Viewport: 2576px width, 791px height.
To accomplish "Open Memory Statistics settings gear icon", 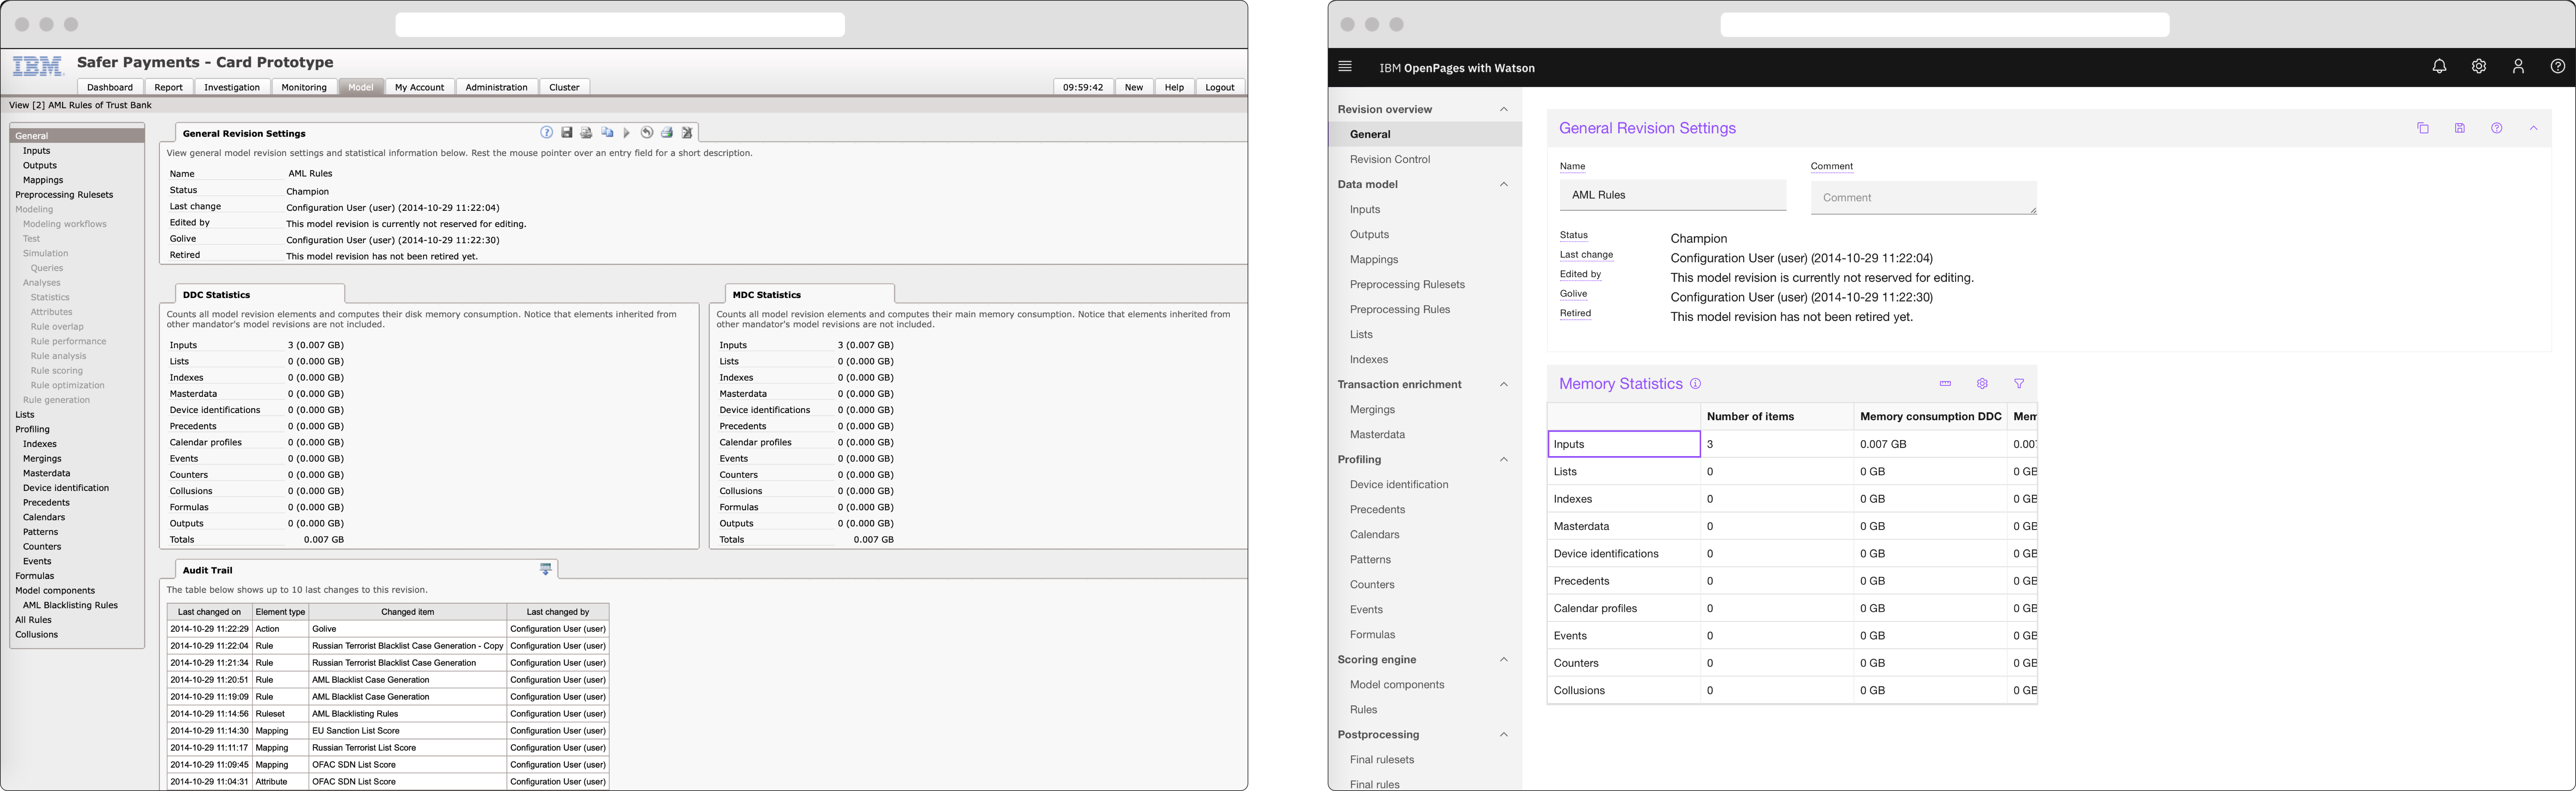I will (1982, 384).
